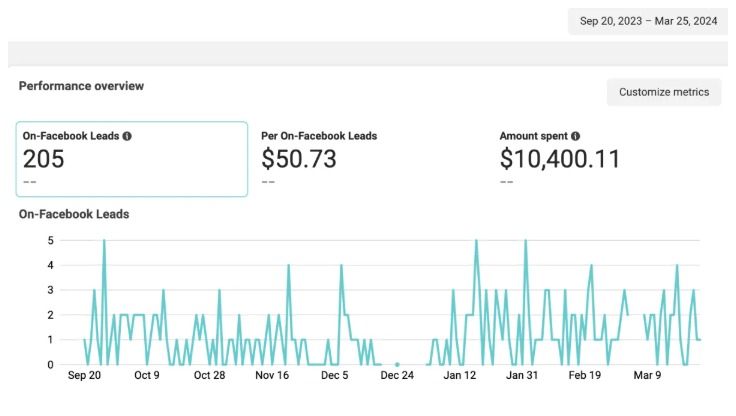The image size is (736, 416).
Task: Click the gray banner bar below date range
Action: tap(368, 54)
